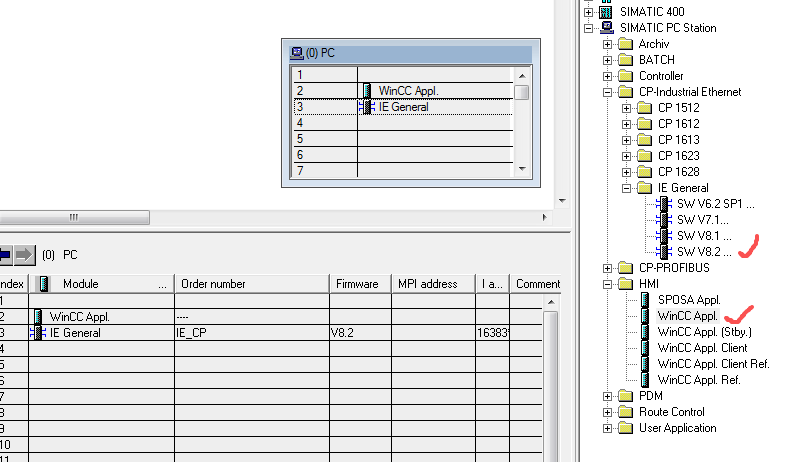
Task: Expand the CP-PROFIBUS tree node
Action: pyautogui.click(x=607, y=267)
